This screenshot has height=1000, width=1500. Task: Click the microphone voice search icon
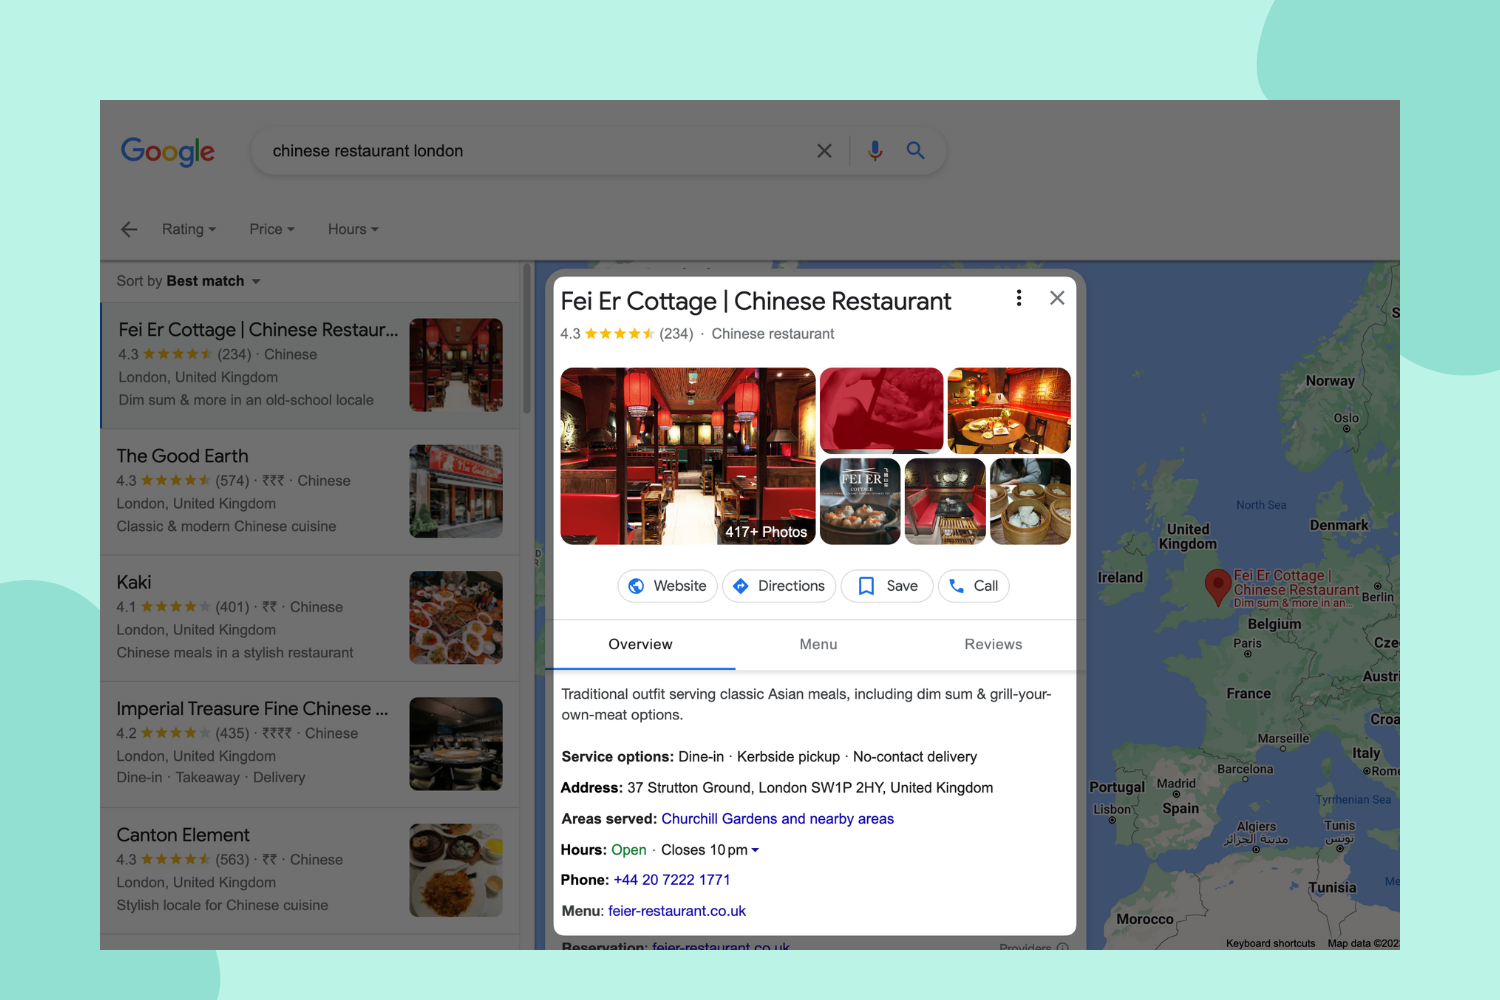(x=875, y=151)
